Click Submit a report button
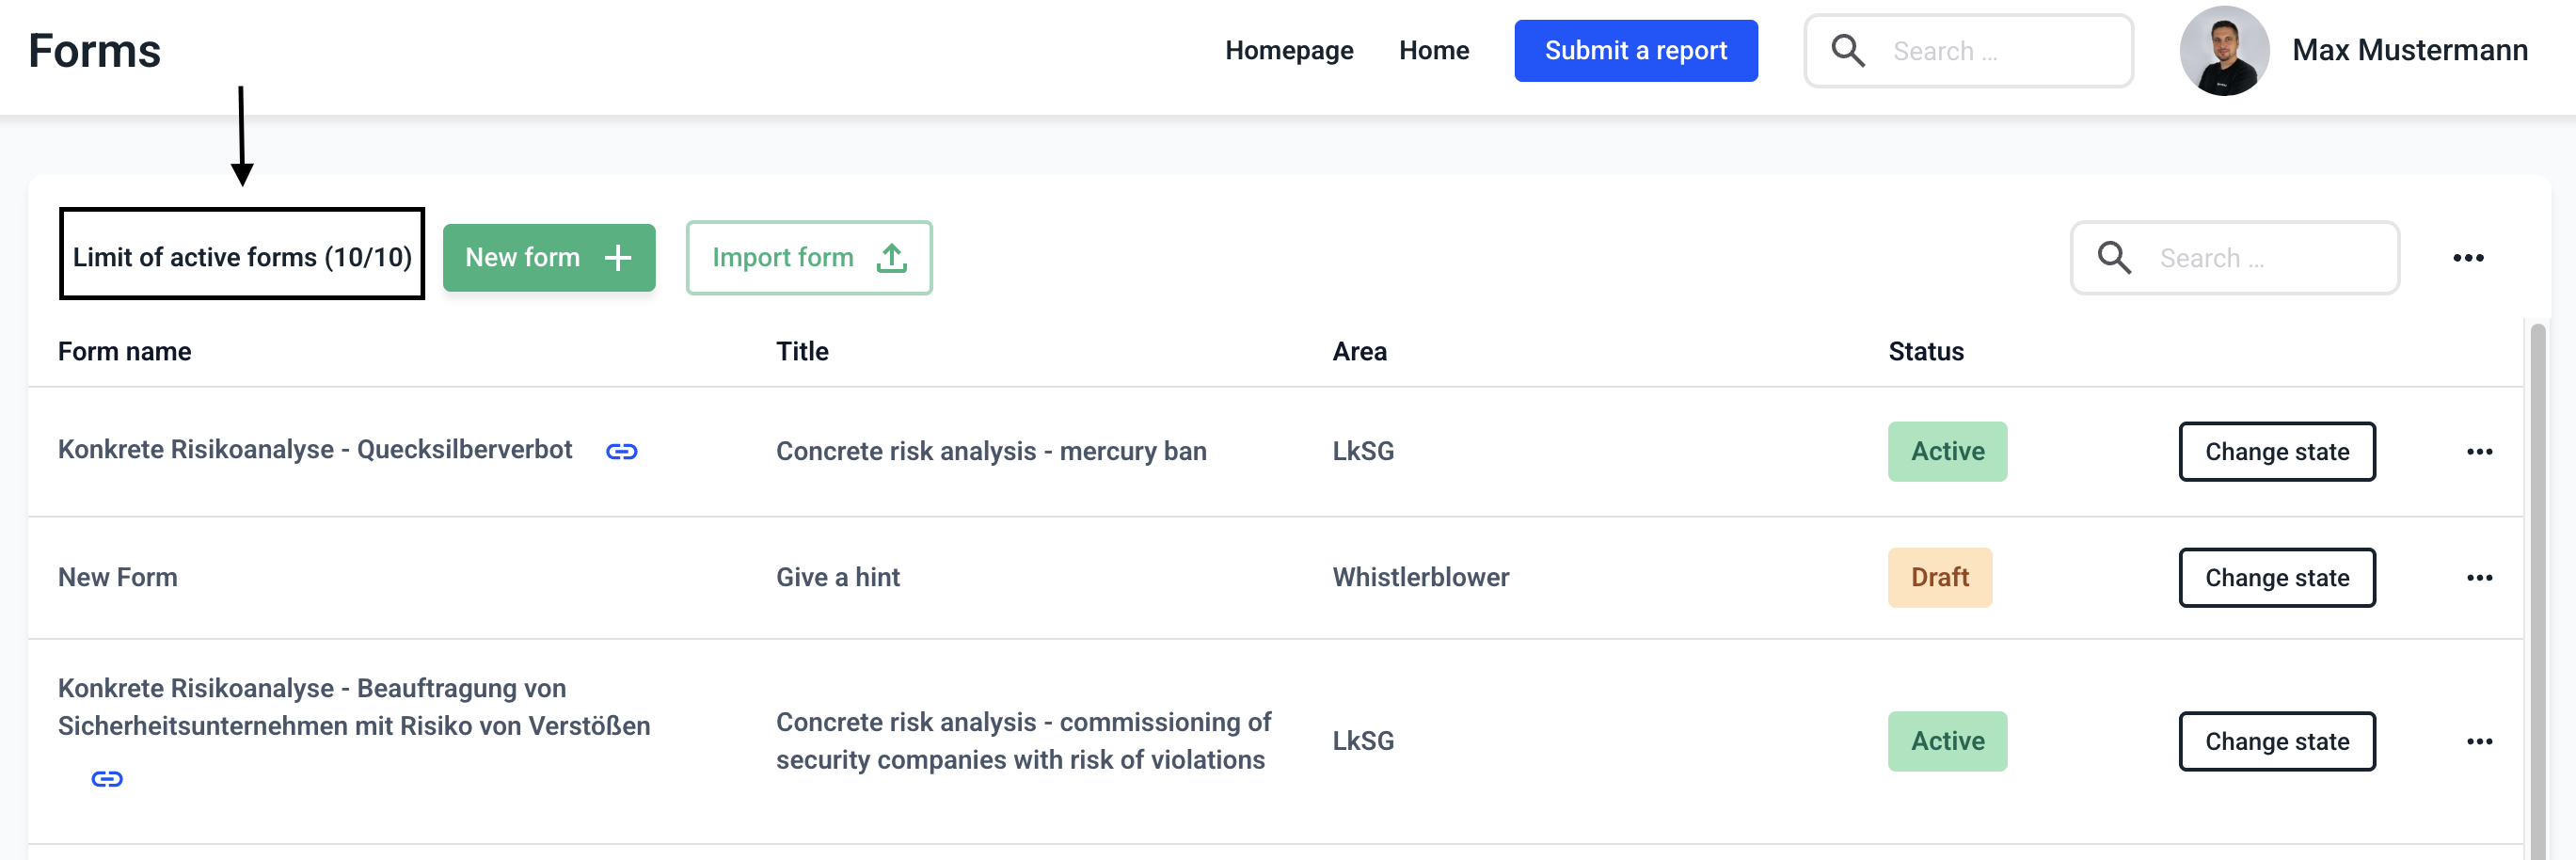Screen dimensions: 2576x860 (x=1635, y=51)
